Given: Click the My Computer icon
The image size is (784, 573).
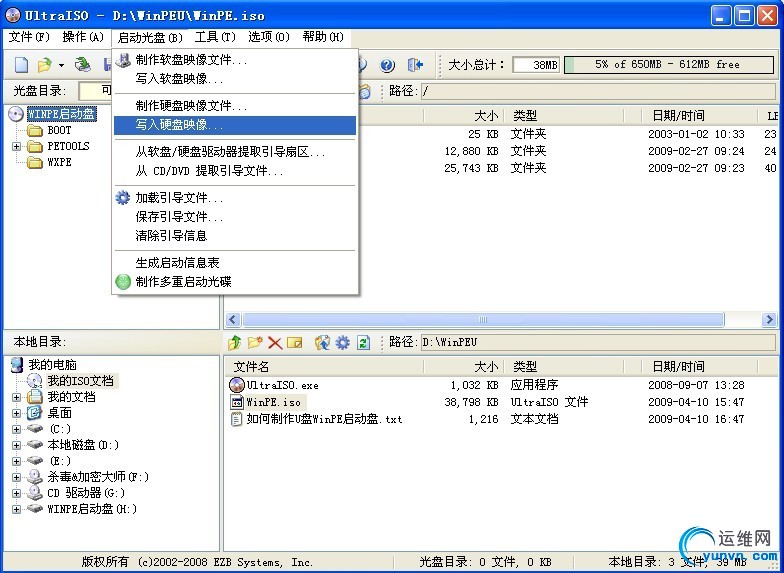Looking at the screenshot, I should click(x=17, y=364).
